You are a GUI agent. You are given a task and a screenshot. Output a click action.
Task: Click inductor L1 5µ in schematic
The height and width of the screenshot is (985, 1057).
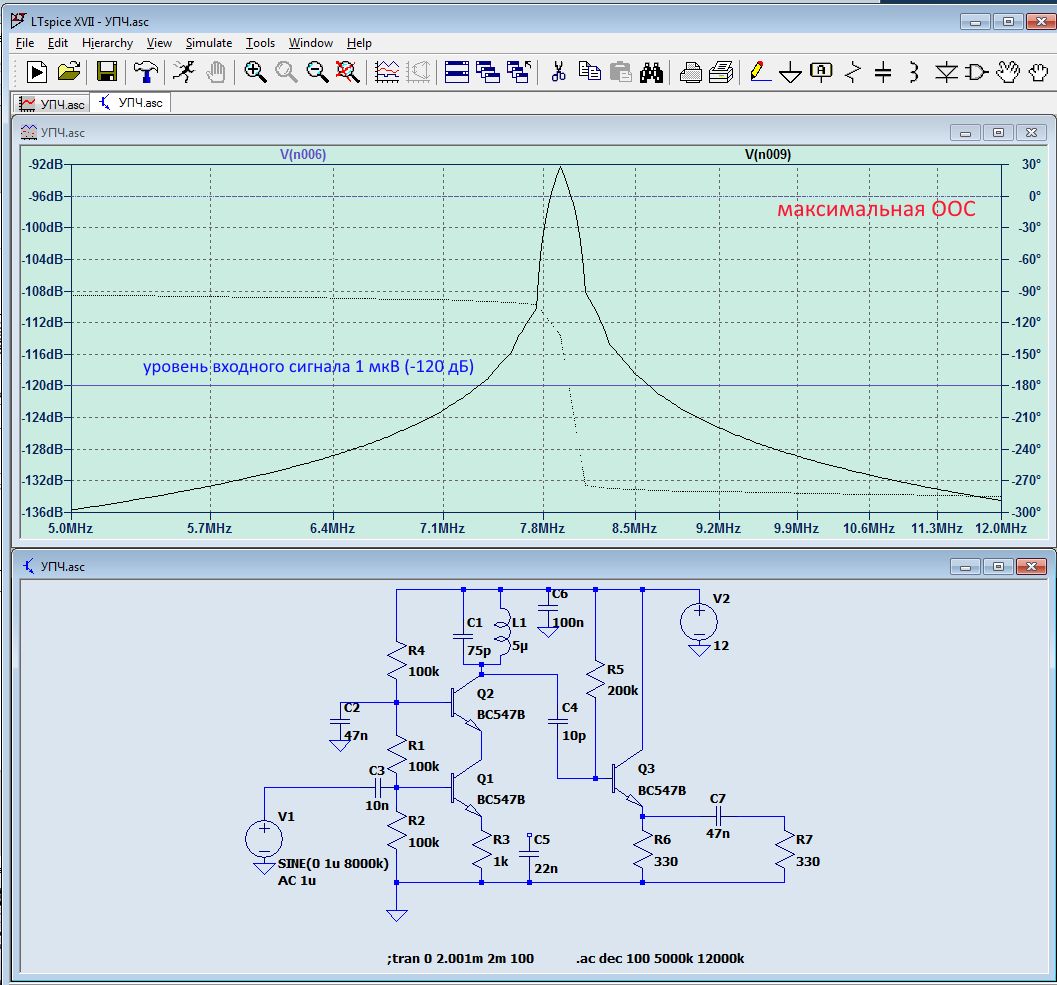pyautogui.click(x=502, y=632)
